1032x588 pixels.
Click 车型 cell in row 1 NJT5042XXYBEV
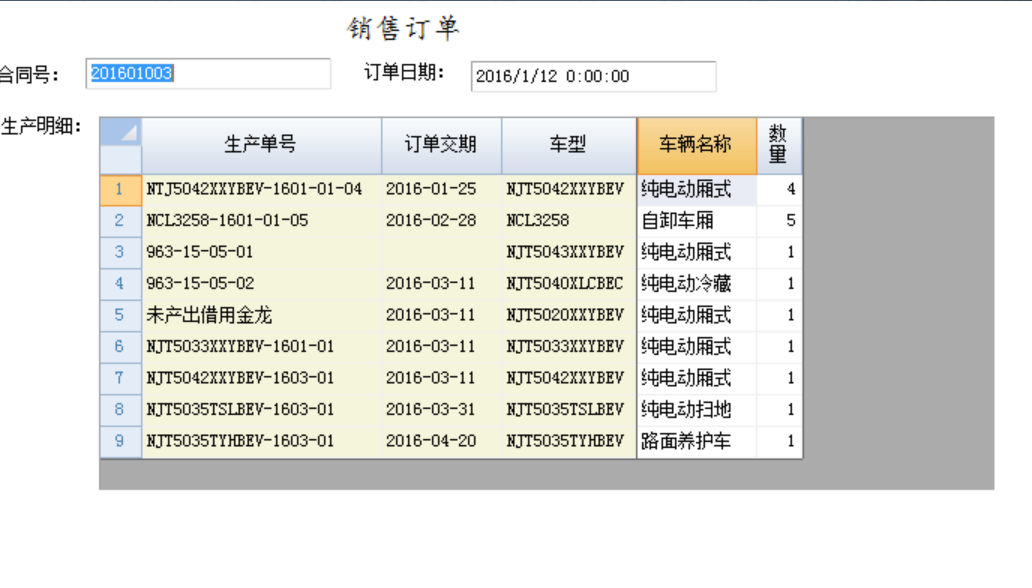569,190
